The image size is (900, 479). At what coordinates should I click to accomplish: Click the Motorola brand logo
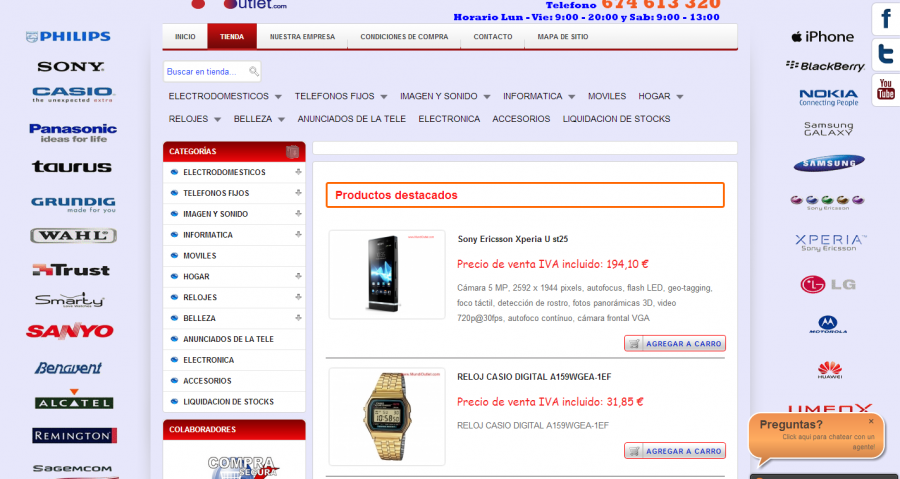[x=828, y=325]
